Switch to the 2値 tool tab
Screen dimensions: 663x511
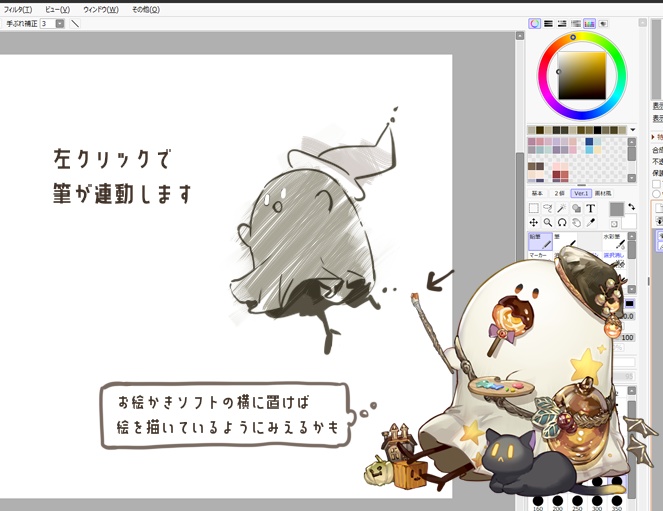[559, 193]
